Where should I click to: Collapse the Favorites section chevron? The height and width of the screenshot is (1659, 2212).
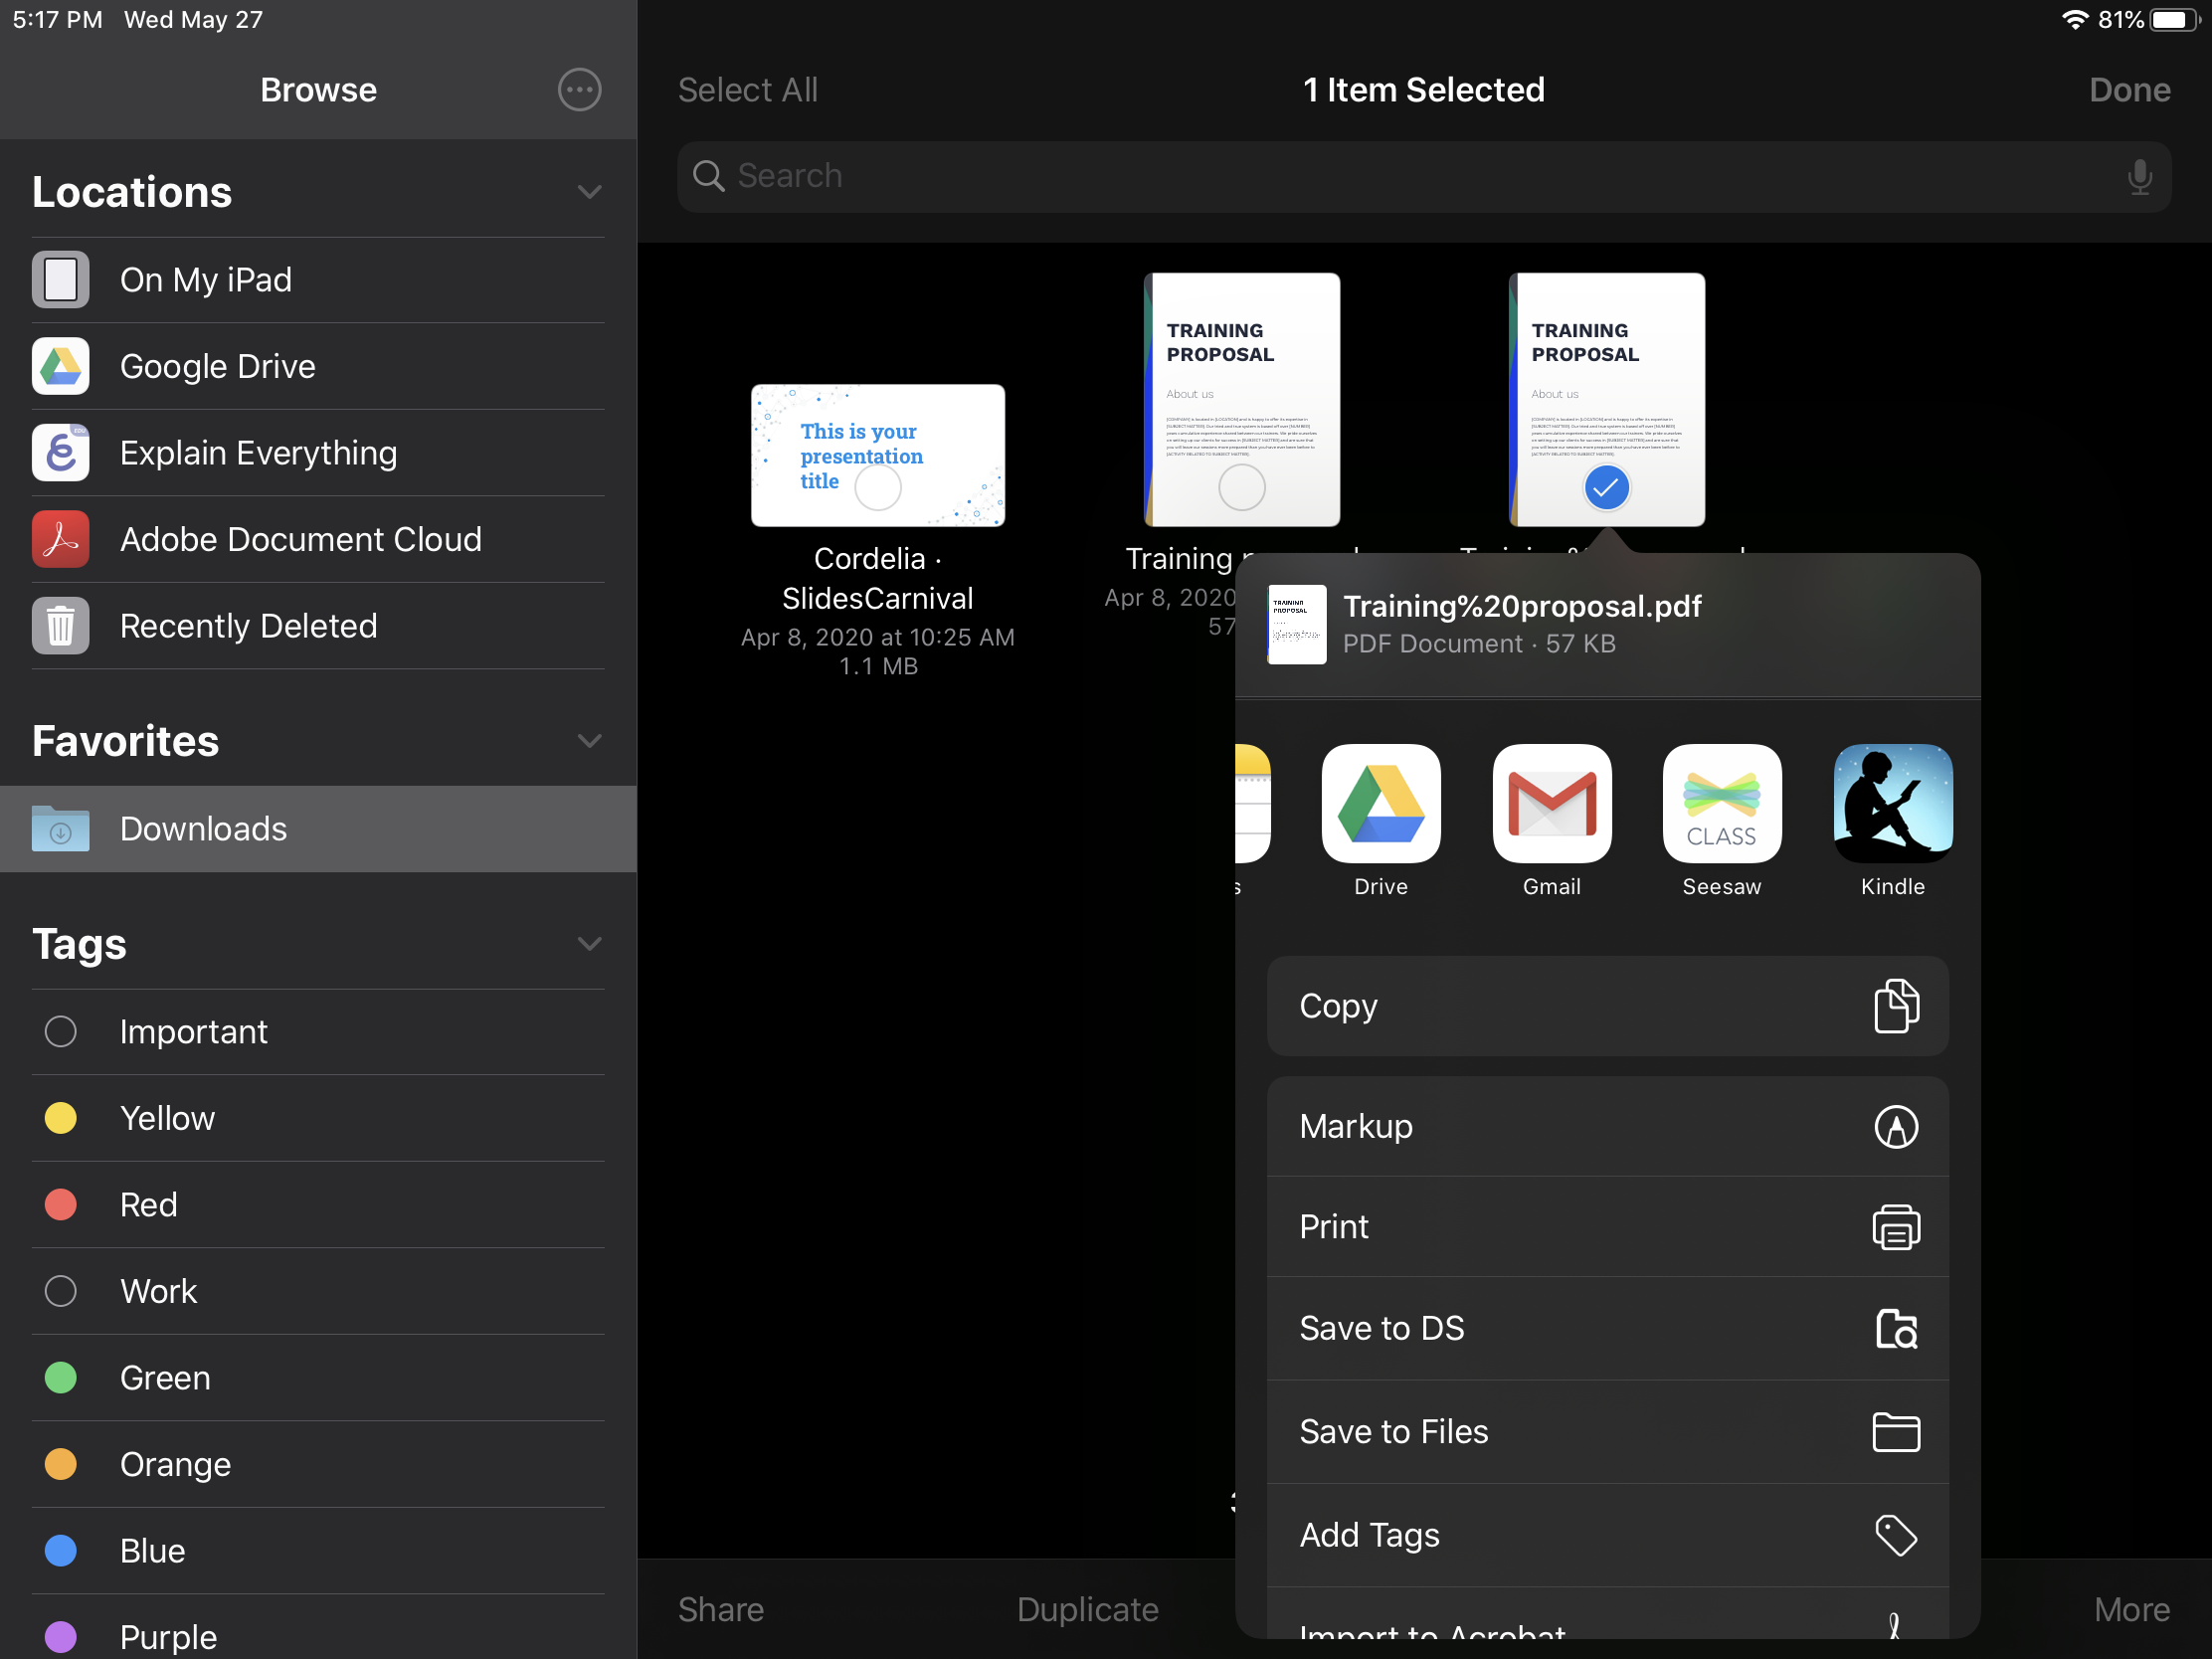(590, 741)
